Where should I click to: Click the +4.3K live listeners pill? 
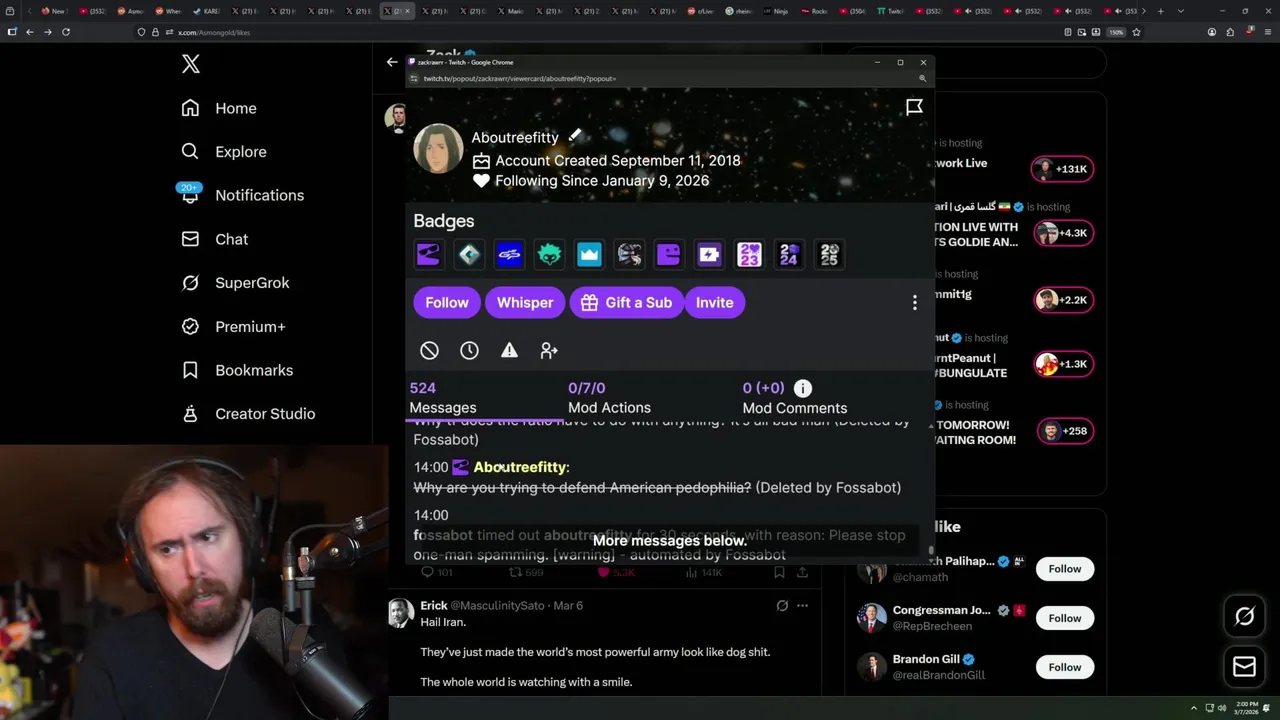pyautogui.click(x=1062, y=233)
